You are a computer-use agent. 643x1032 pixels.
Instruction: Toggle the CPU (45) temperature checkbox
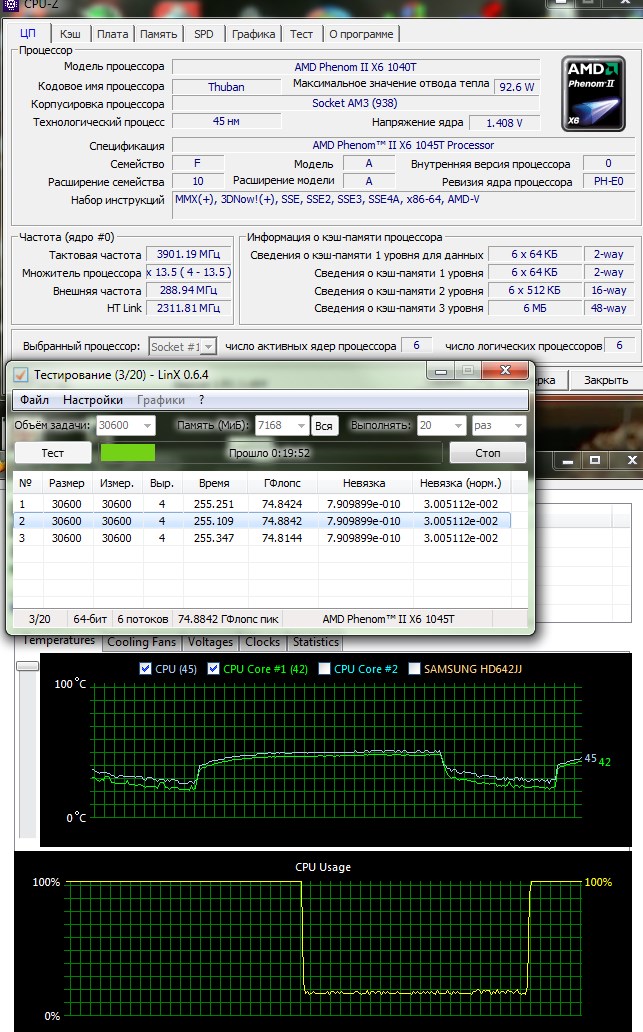click(145, 669)
